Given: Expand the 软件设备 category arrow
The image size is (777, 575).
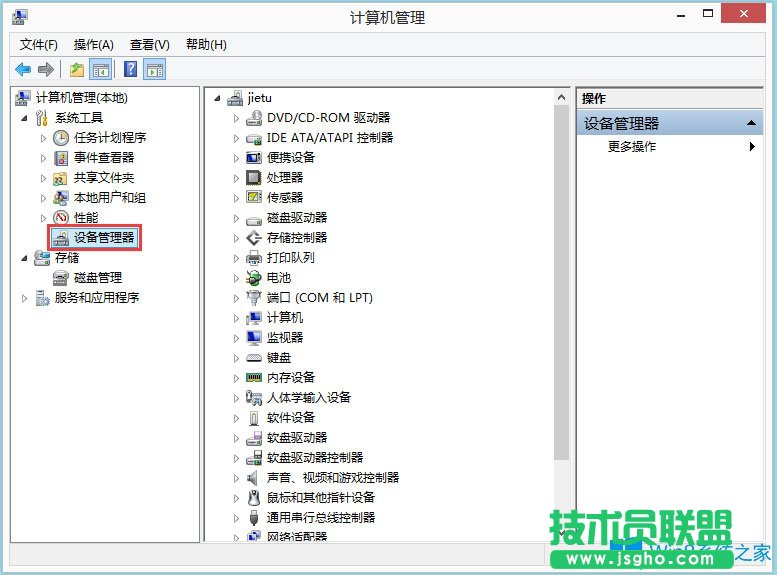Looking at the screenshot, I should [x=236, y=418].
